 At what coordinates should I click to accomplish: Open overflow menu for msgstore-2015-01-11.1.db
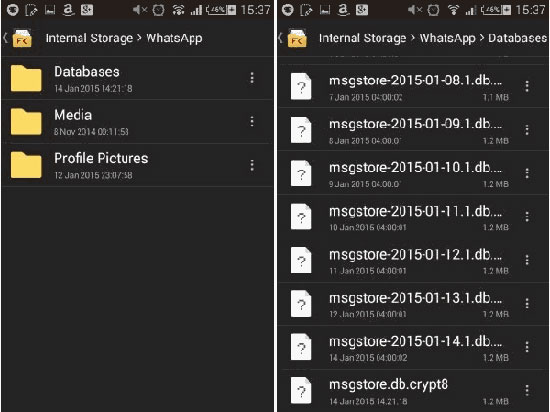pos(527,217)
